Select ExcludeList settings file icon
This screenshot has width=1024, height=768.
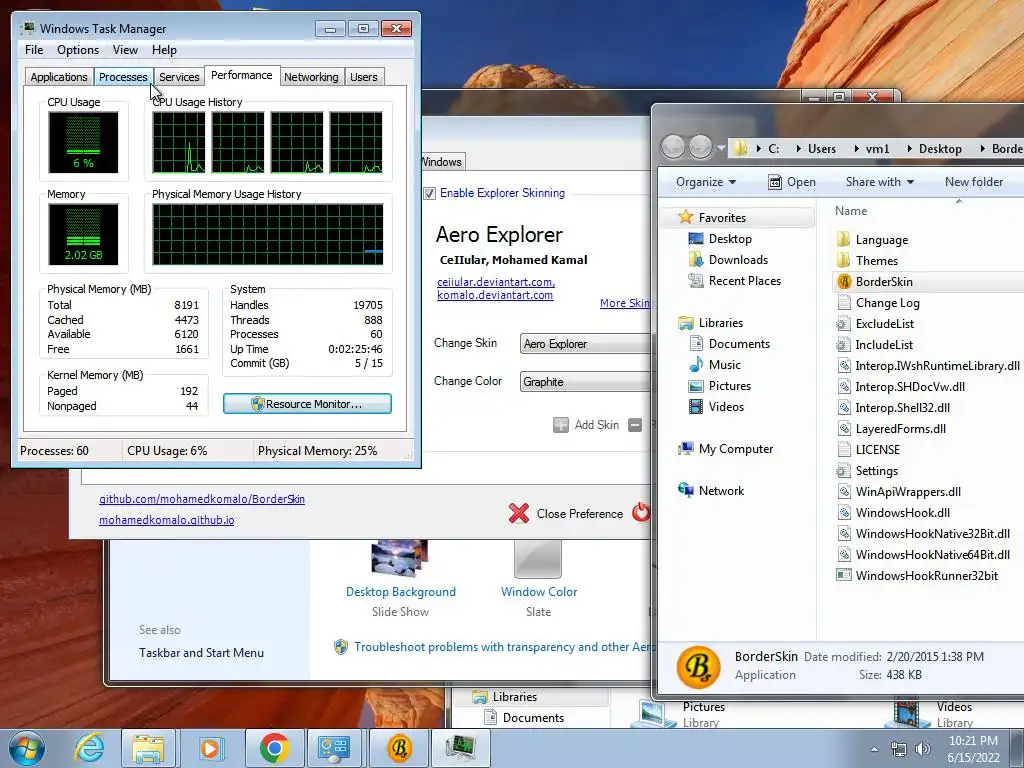point(844,323)
